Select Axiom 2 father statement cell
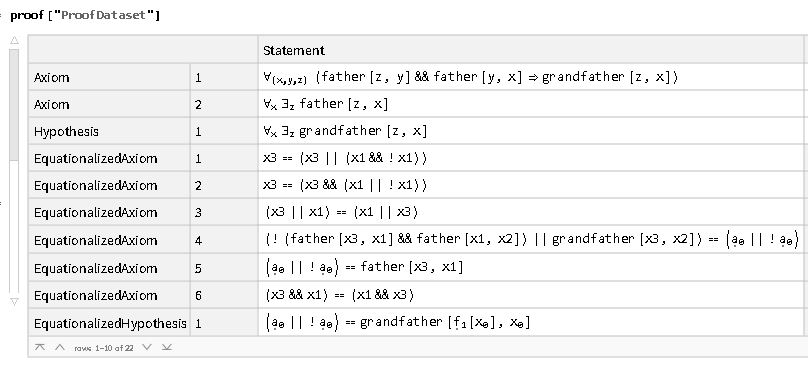Screen dimensions: 808x370 530,105
